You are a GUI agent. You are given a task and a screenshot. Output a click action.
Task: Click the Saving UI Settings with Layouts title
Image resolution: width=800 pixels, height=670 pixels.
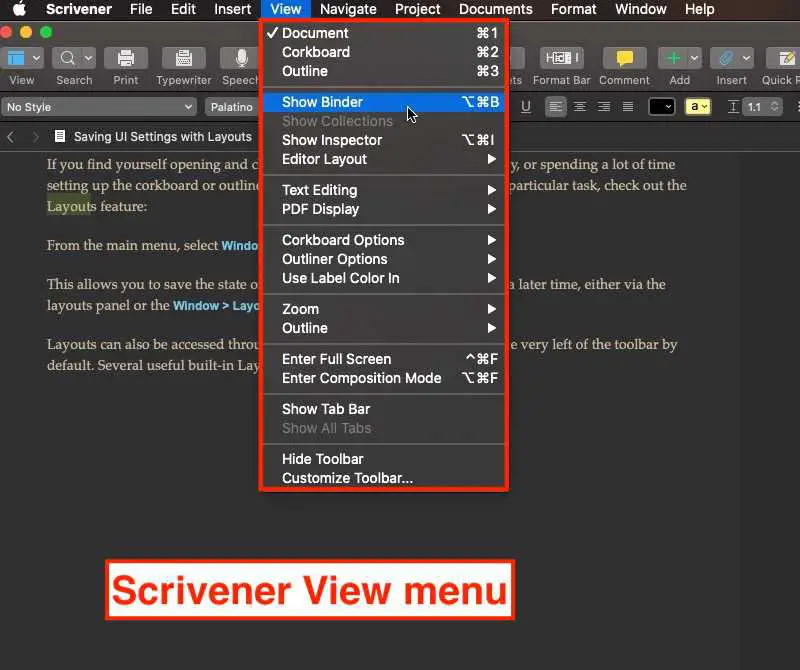163,137
